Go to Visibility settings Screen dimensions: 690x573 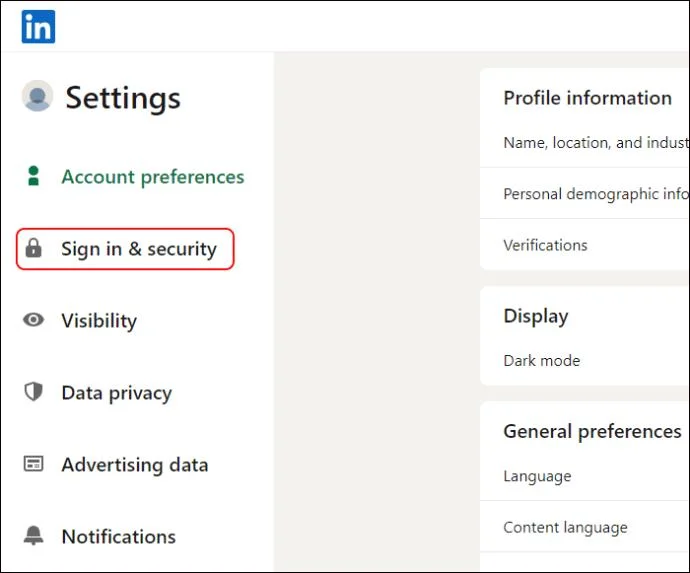click(99, 320)
